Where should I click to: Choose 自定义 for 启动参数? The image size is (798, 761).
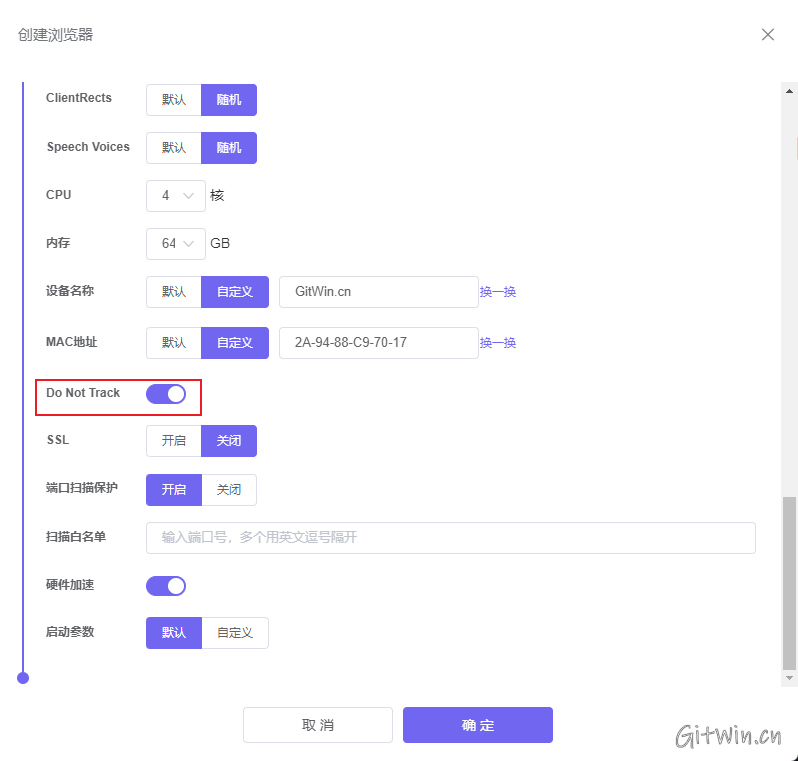pyautogui.click(x=235, y=633)
